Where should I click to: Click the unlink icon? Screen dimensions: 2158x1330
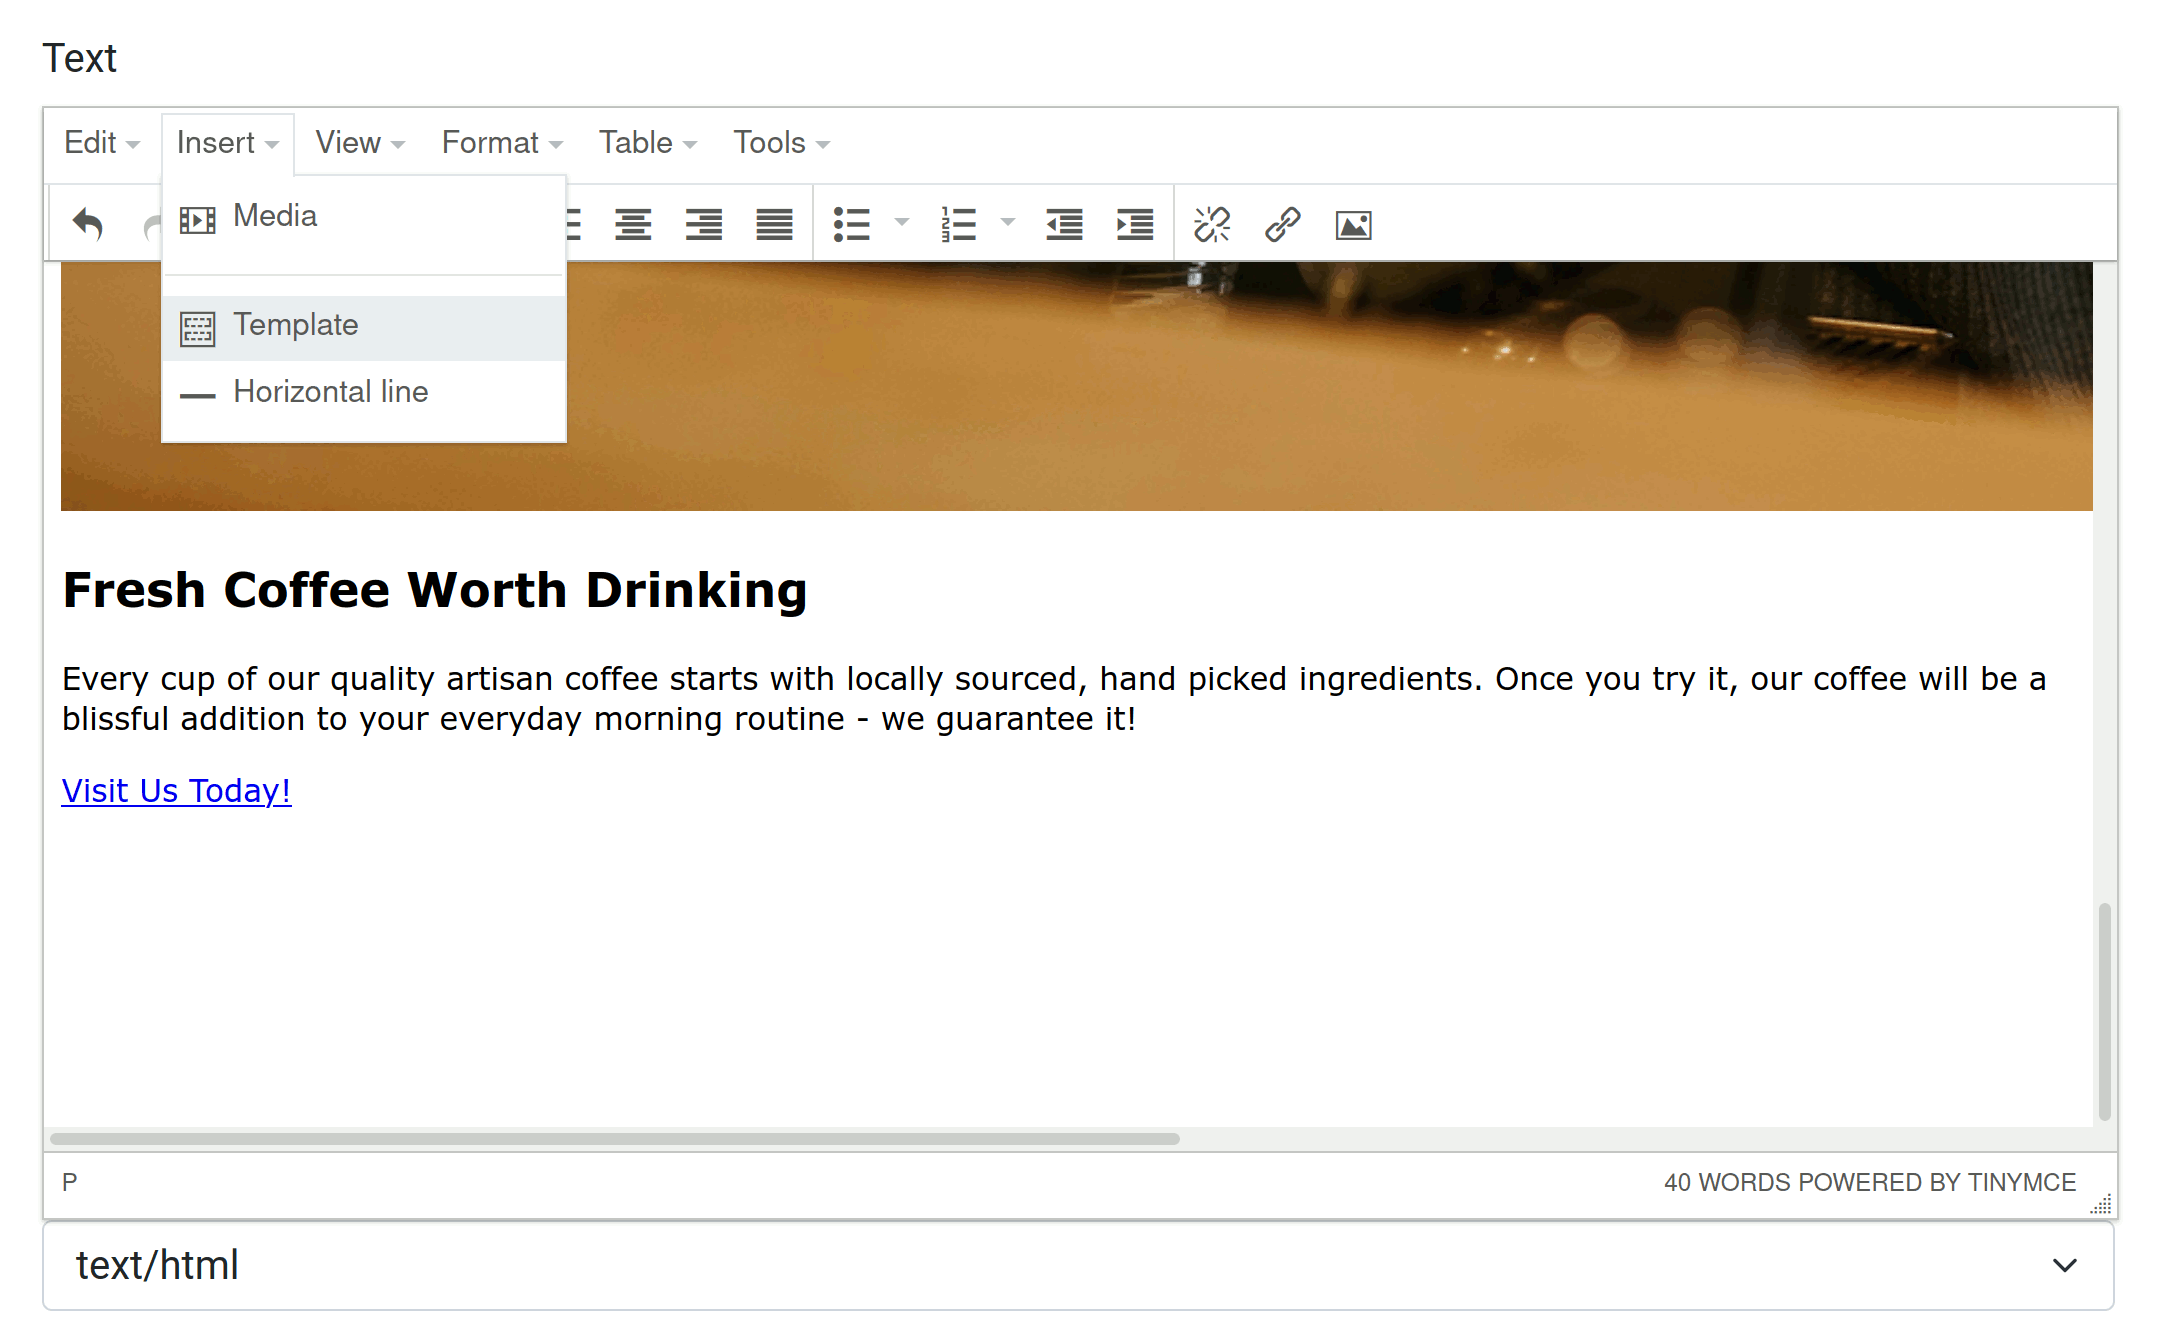(1215, 223)
